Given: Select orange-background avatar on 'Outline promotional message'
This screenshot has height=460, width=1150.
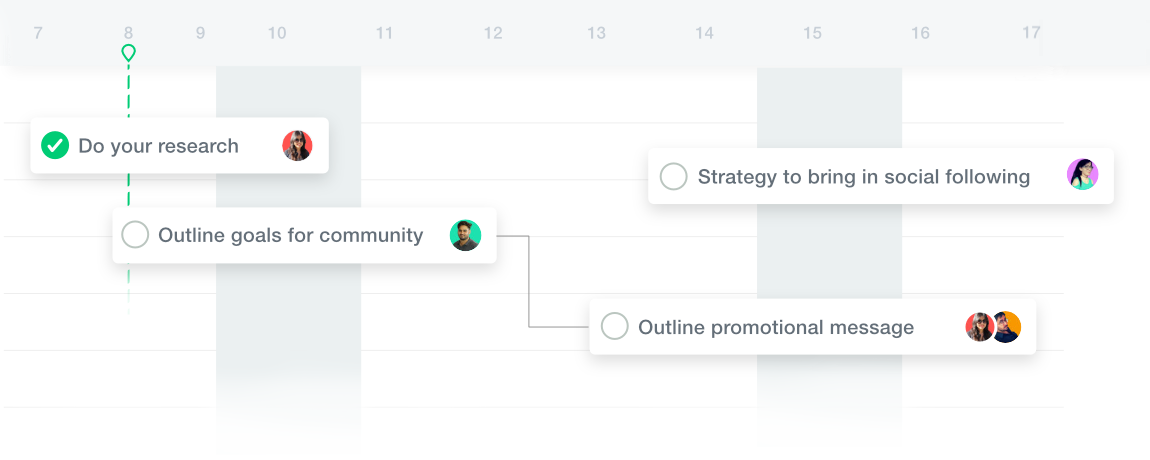Looking at the screenshot, I should pos(1008,326).
